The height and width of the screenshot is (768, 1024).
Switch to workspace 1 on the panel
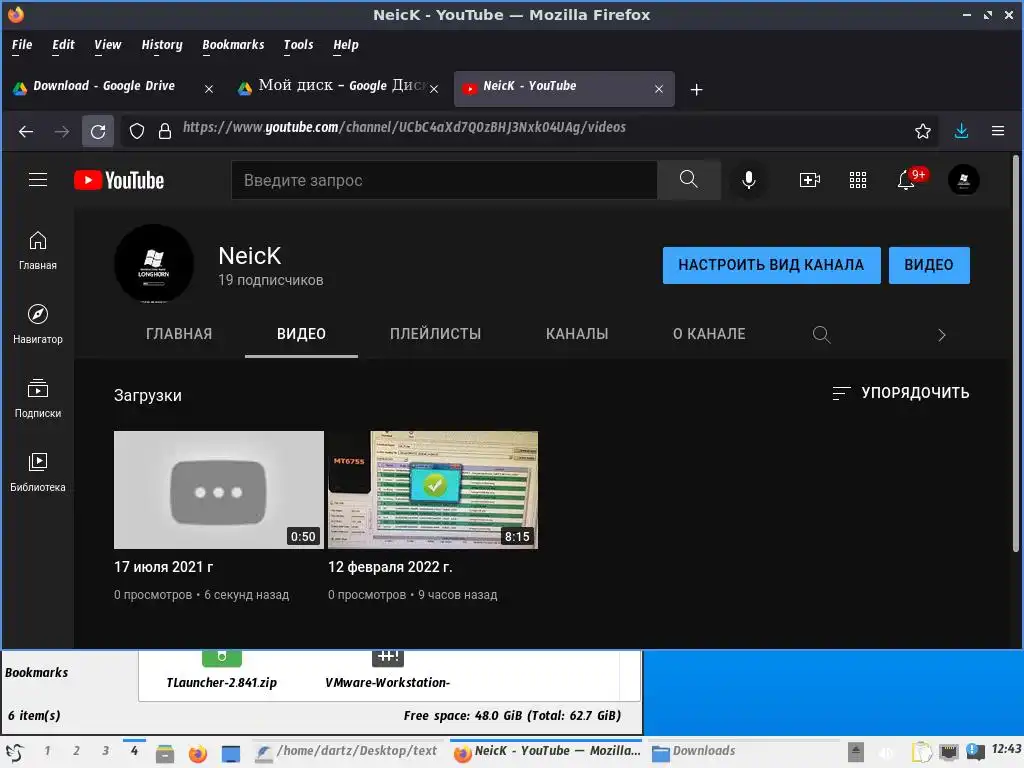47,751
